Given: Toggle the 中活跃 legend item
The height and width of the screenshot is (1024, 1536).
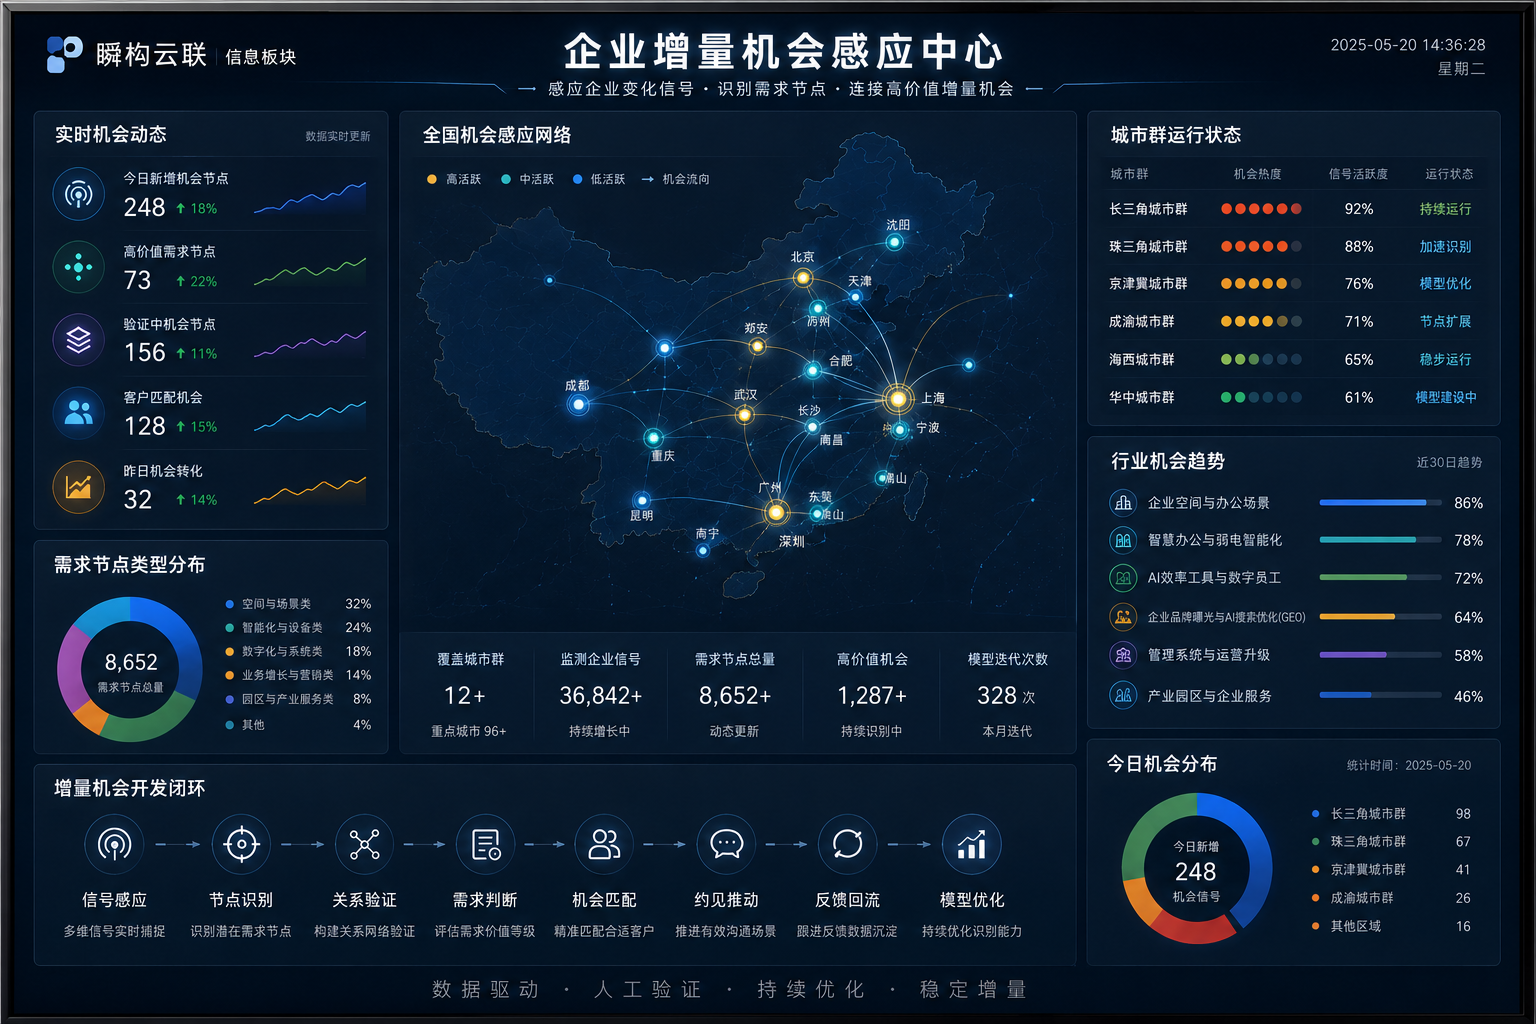Looking at the screenshot, I should pyautogui.click(x=527, y=179).
